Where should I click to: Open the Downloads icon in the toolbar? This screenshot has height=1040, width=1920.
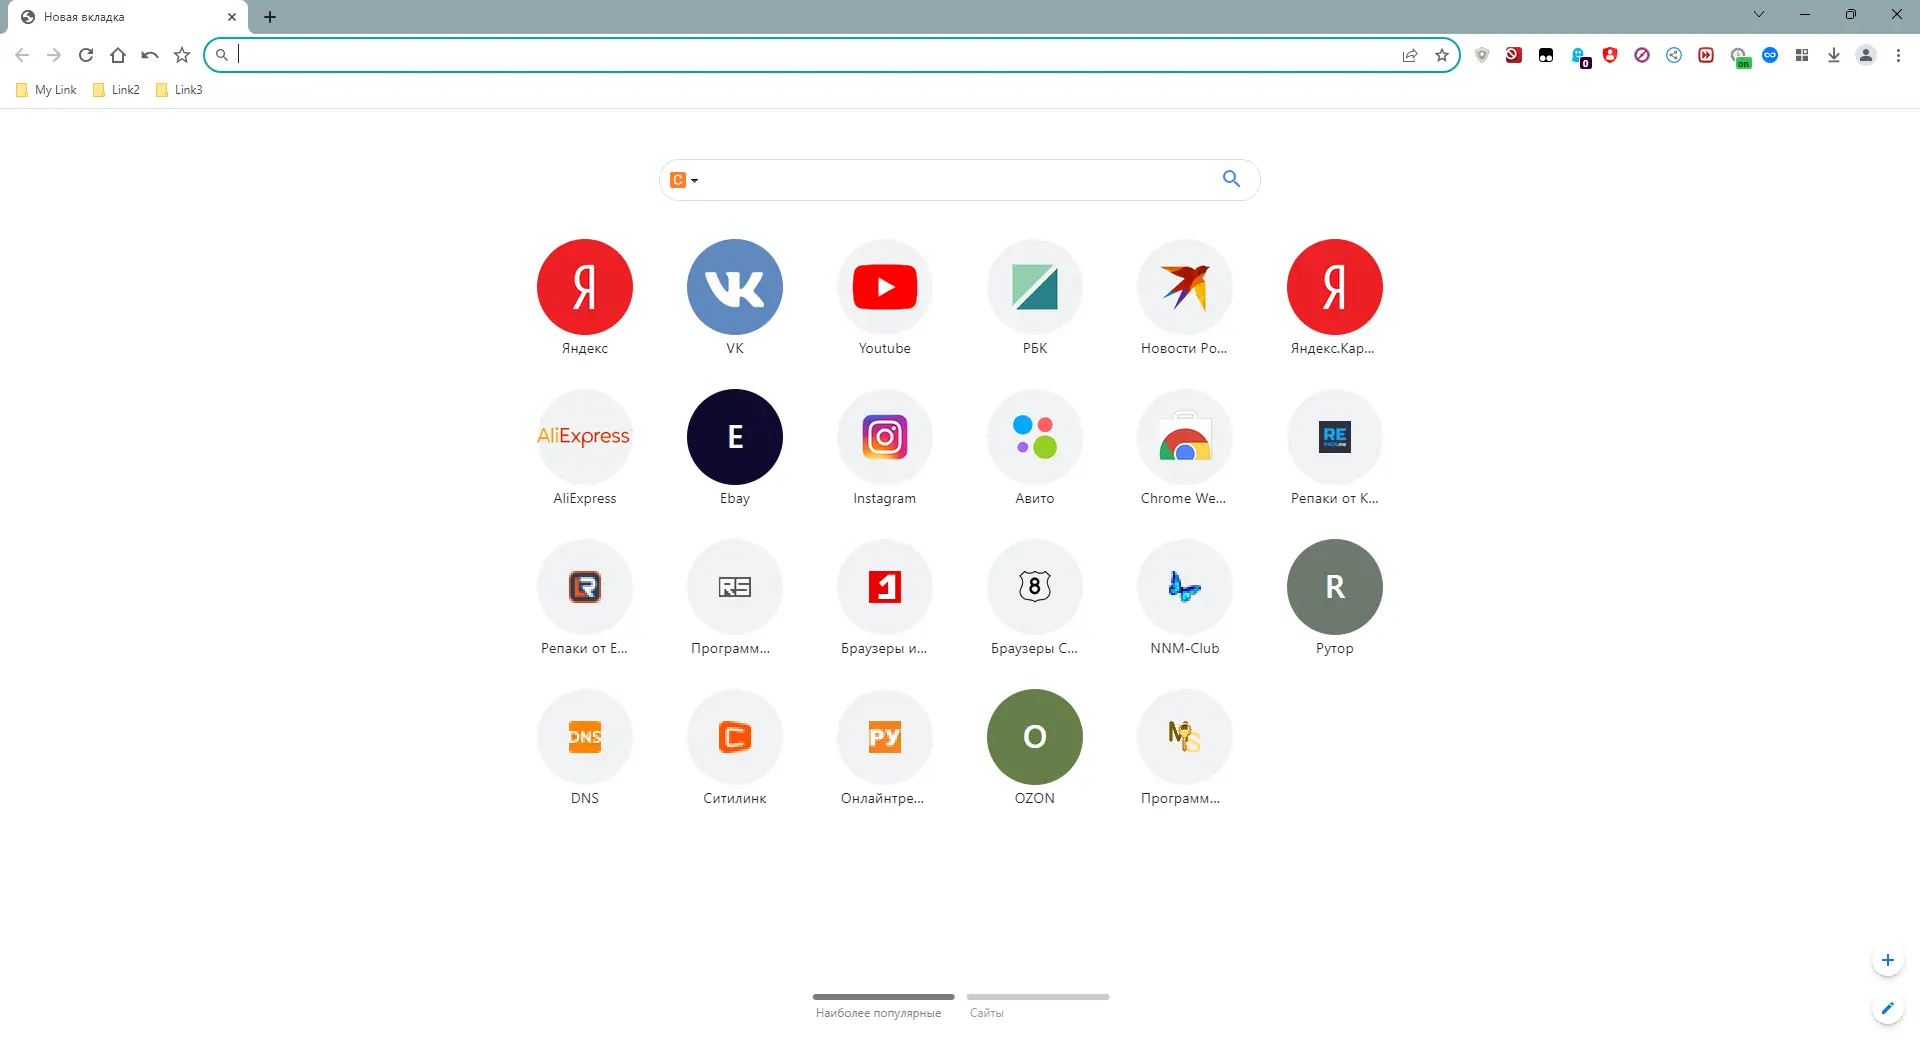pos(1833,55)
